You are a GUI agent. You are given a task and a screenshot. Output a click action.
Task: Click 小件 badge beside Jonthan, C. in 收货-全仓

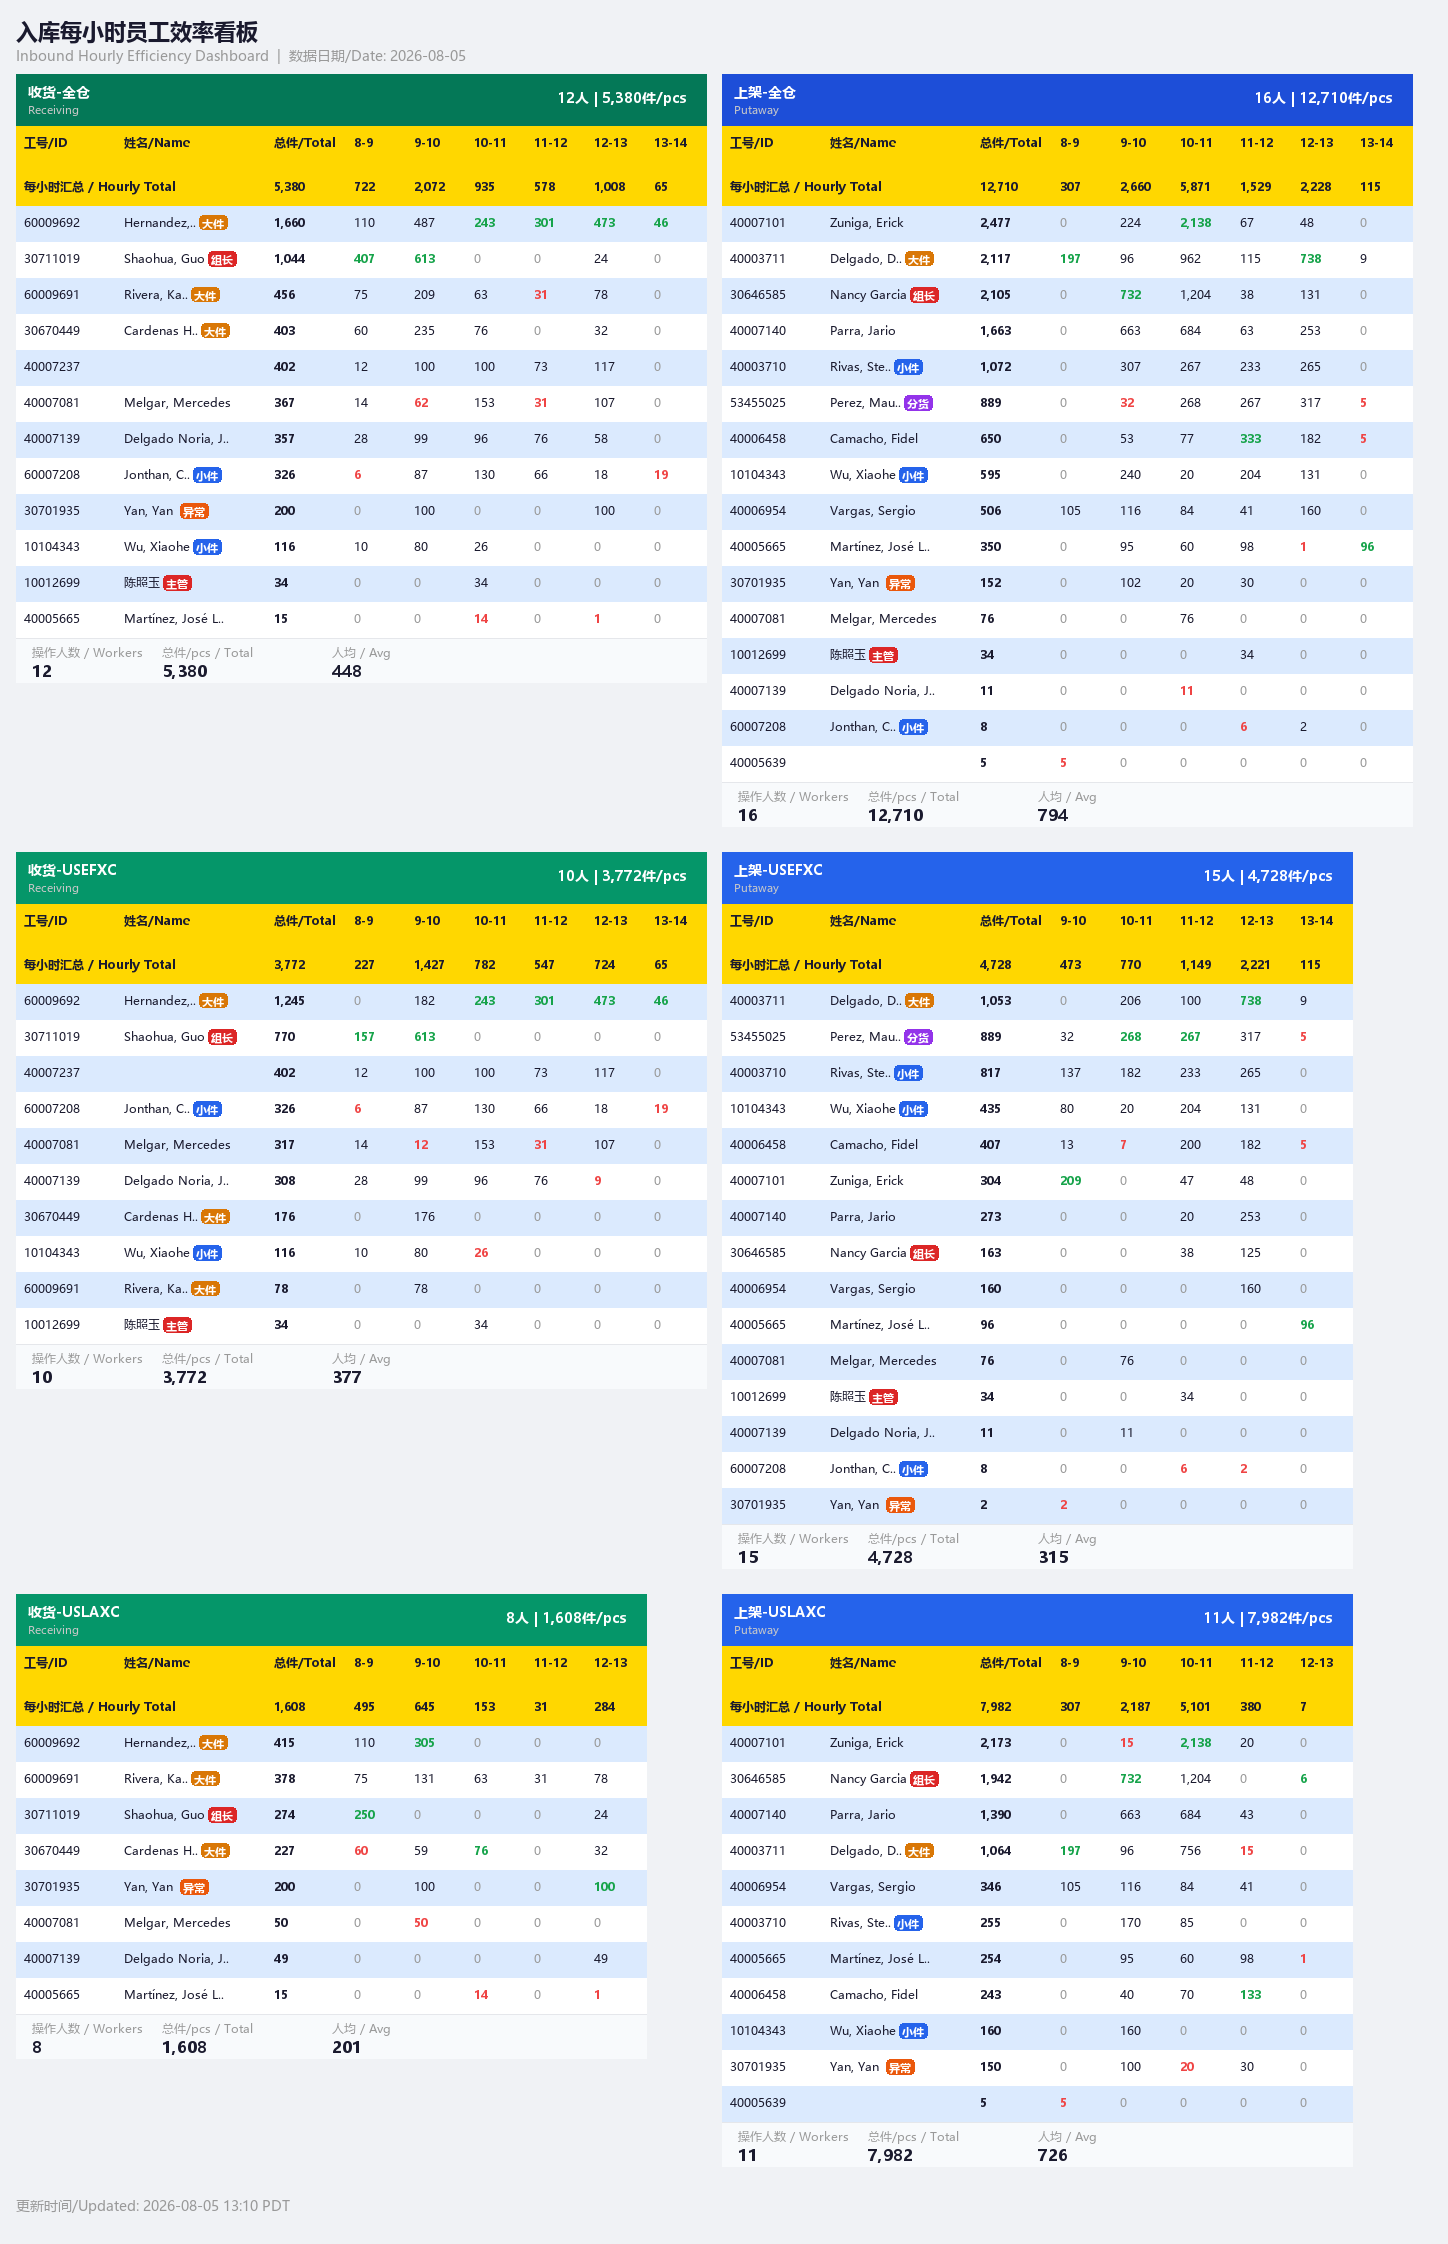coord(207,475)
